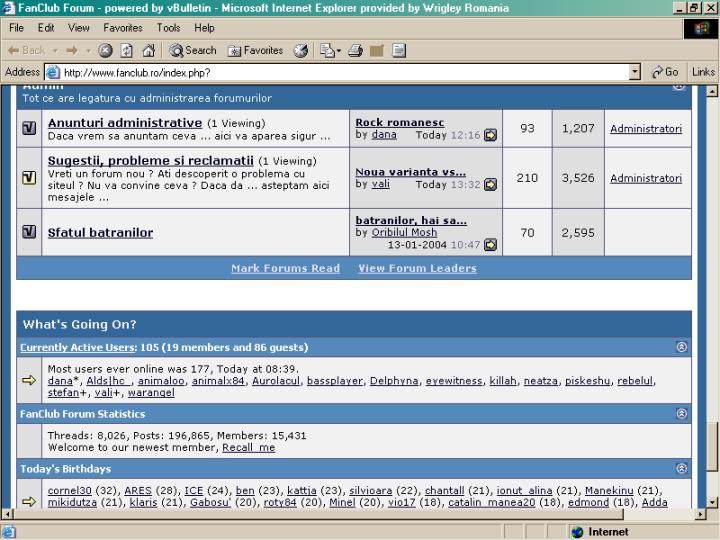Open profile of user Delphyna
Viewport: 720px width, 540px height.
pyautogui.click(x=394, y=381)
